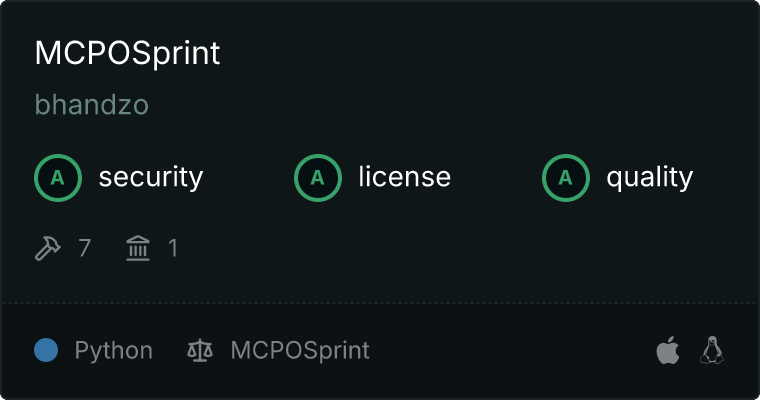Image resolution: width=760 pixels, height=400 pixels.
Task: Open the MCPOSprint license text in footer
Action: 300,350
